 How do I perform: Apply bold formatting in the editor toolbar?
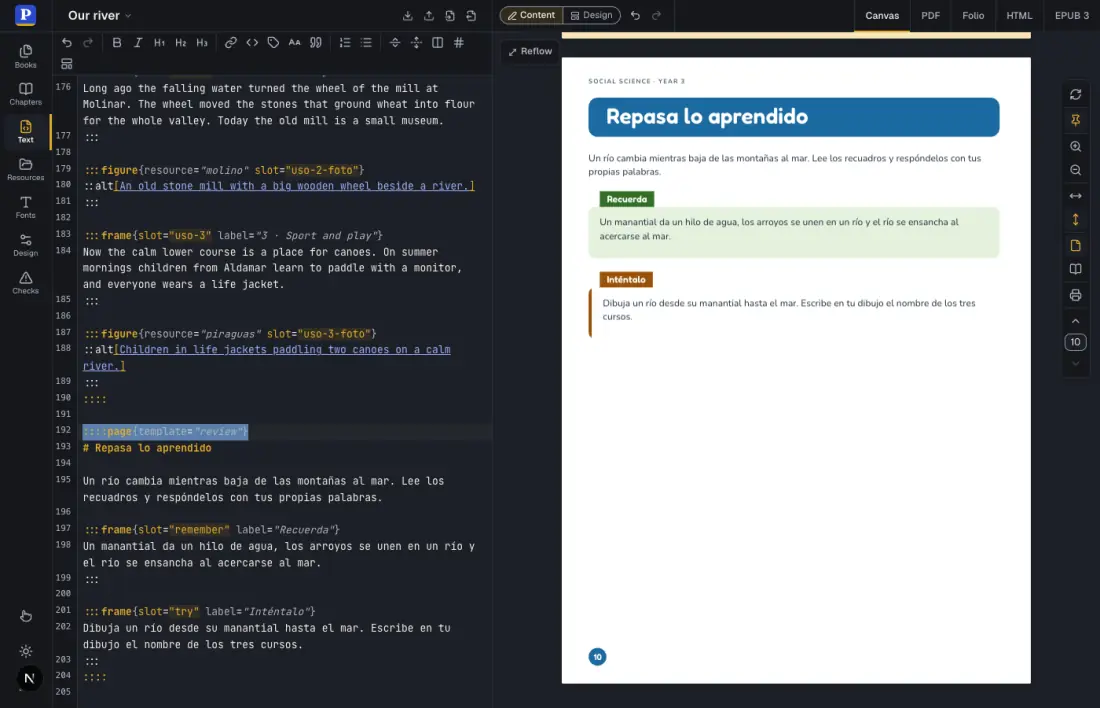116,43
